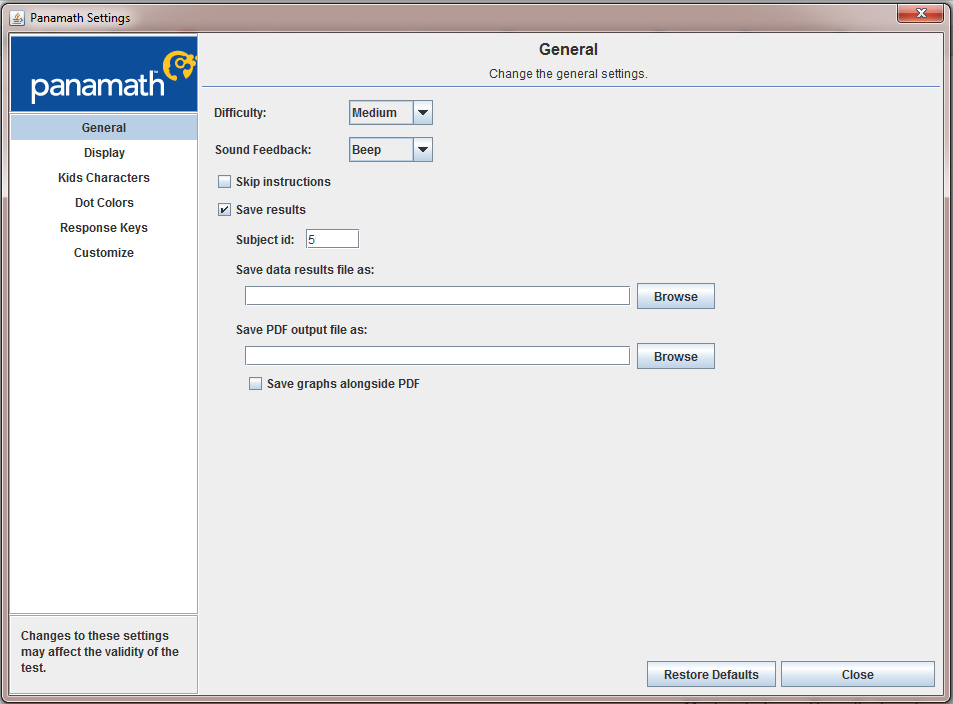Click the Java icon in title bar
The height and width of the screenshot is (704, 953).
tap(17, 18)
